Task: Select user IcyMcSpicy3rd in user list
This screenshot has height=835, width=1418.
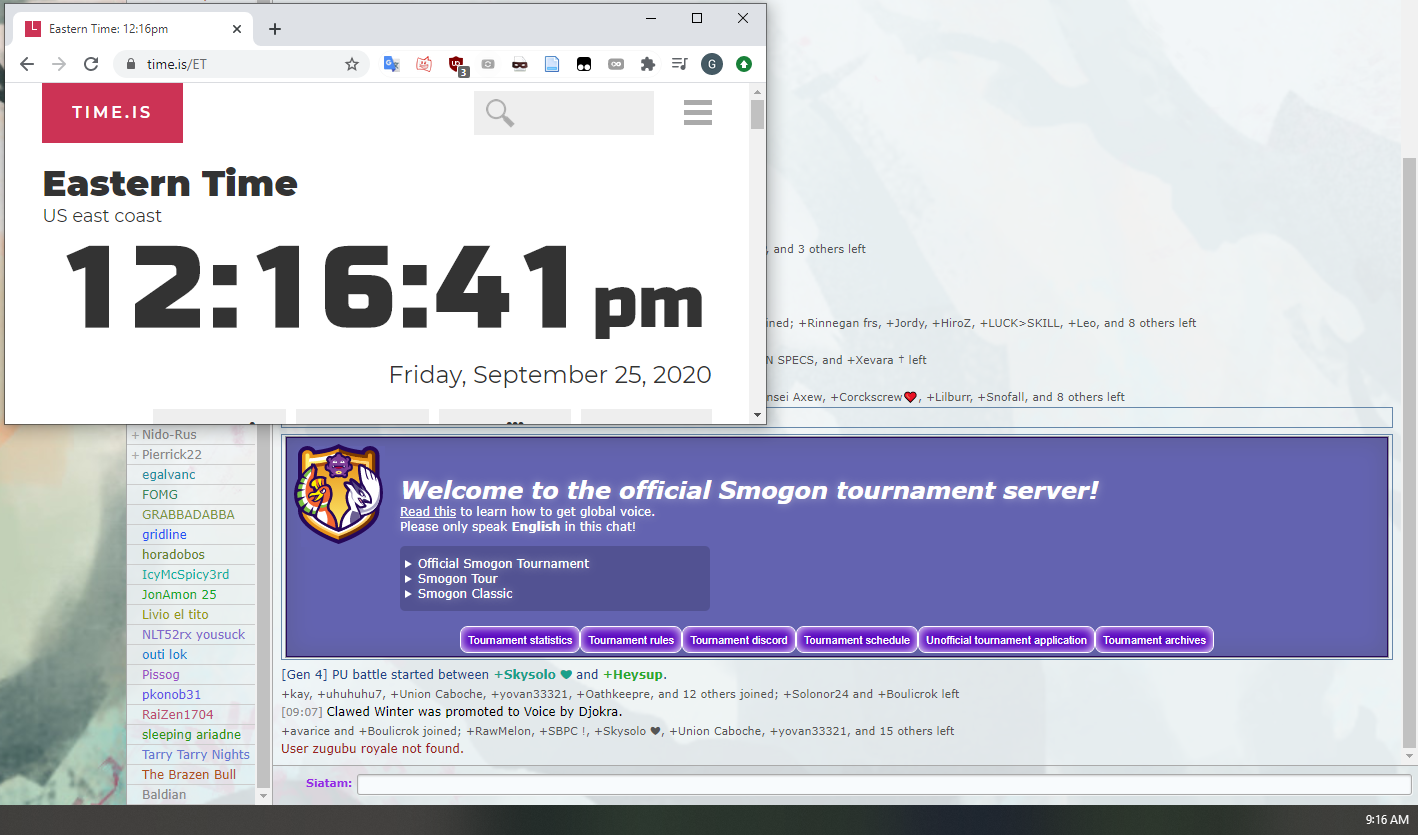Action: (x=192, y=575)
